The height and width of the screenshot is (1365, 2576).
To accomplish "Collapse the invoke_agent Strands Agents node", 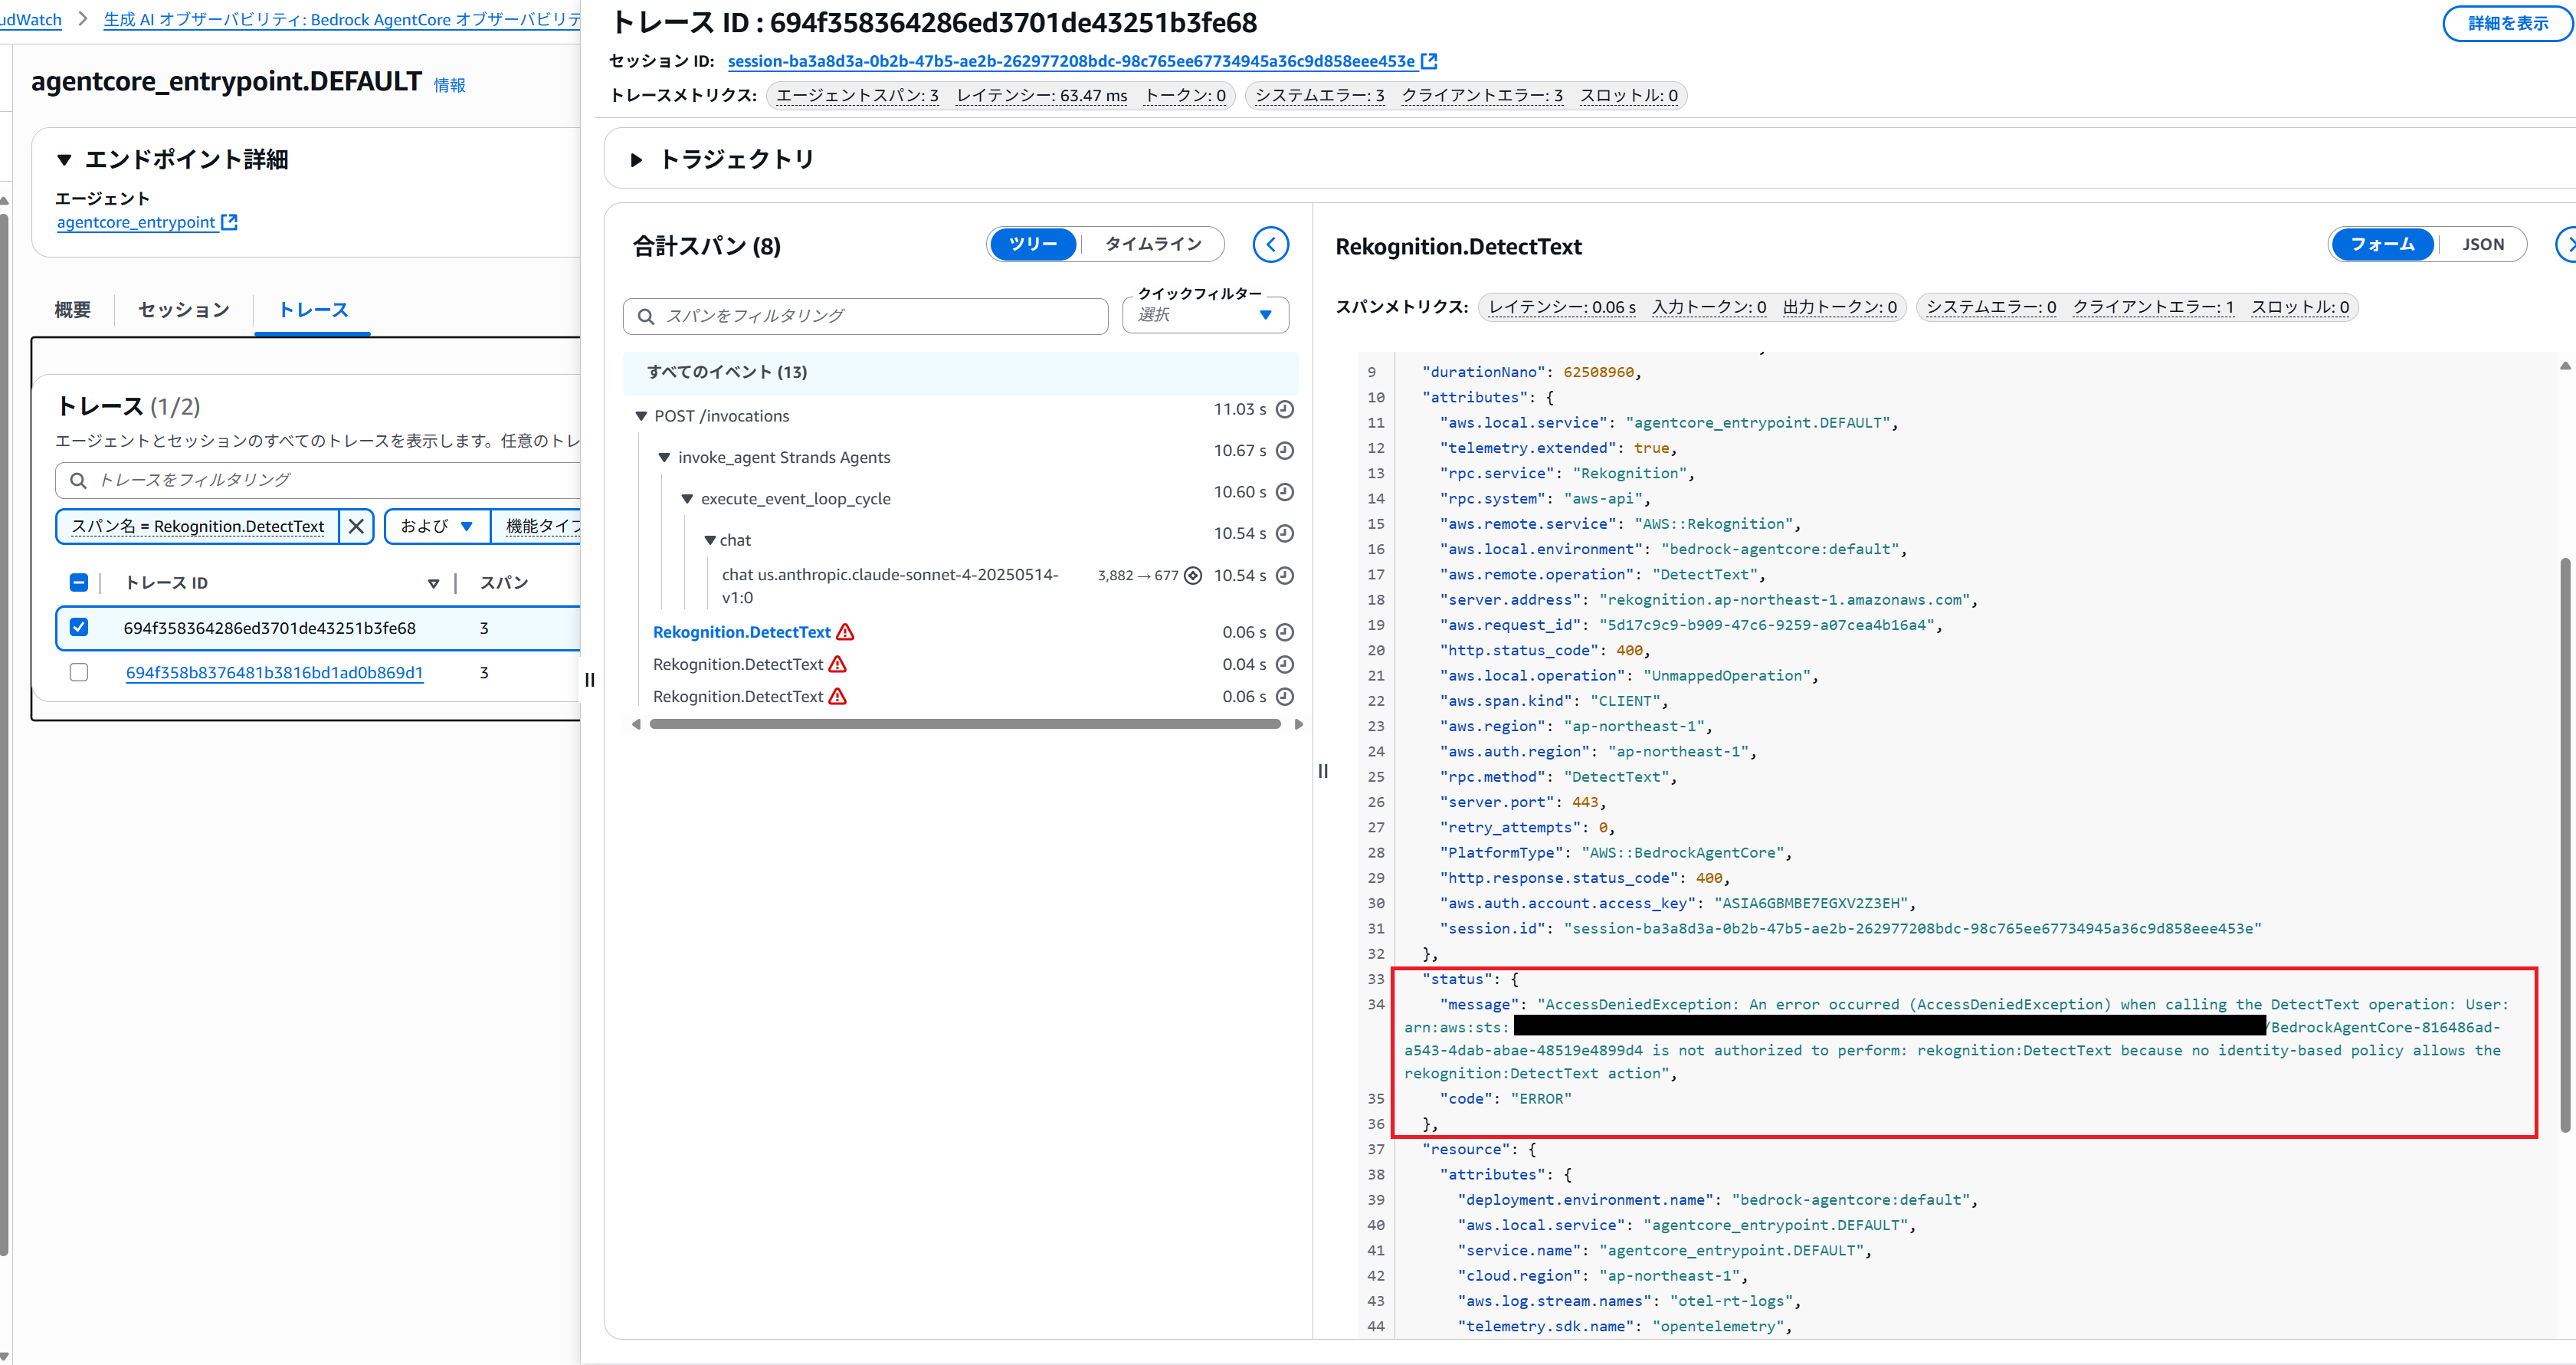I will coord(664,457).
